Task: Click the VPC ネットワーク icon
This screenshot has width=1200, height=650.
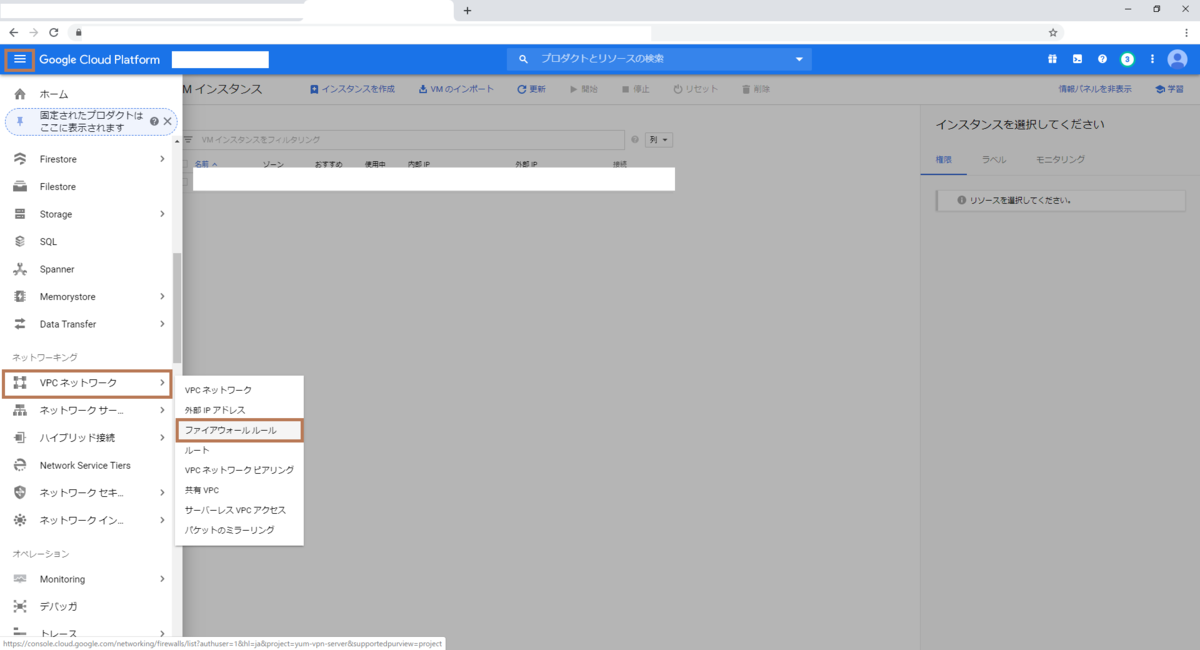Action: pos(20,383)
